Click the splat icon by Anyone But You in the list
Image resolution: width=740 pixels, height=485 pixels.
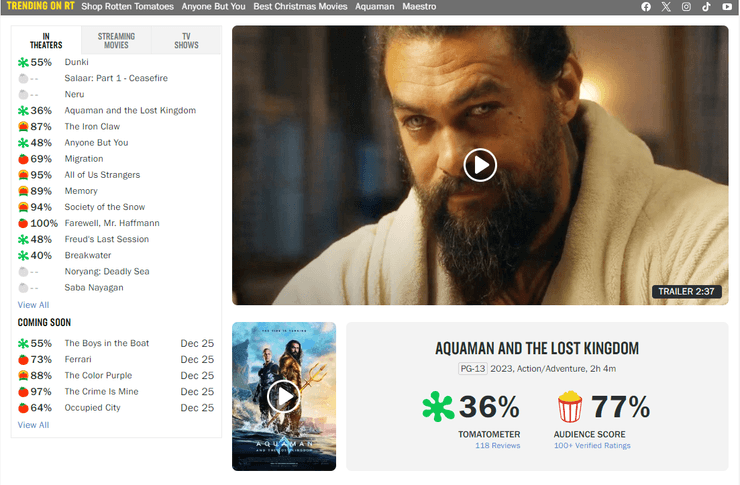coord(23,142)
